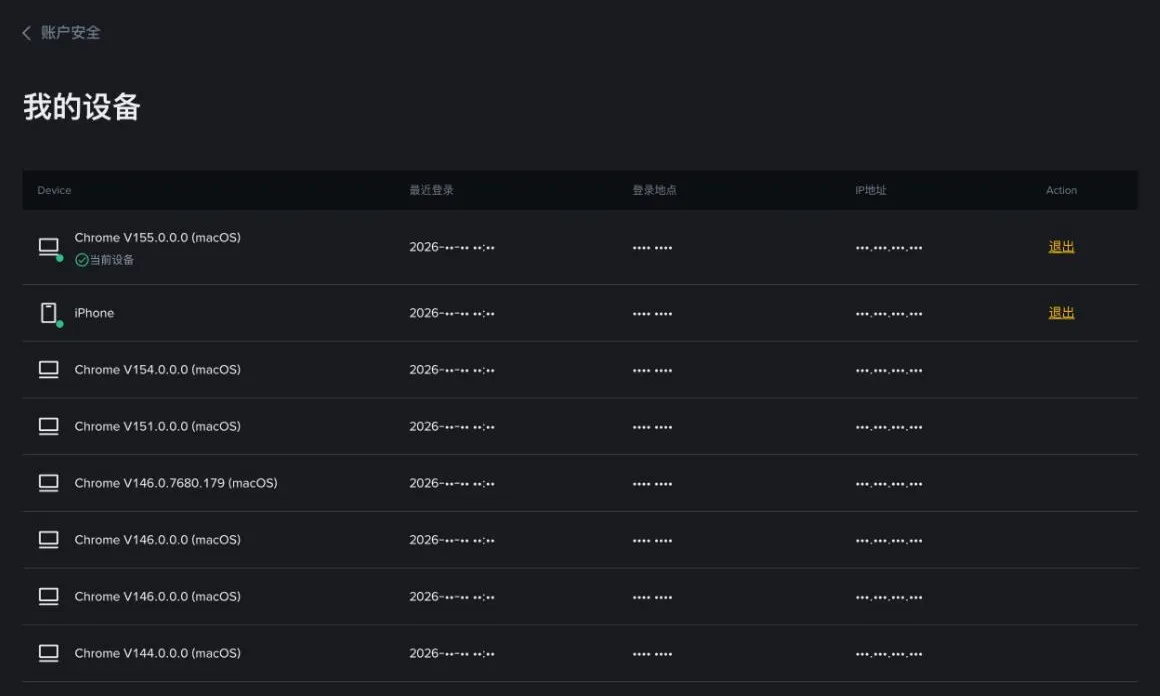The image size is (1160, 696).
Task: Click masked IP address of iPhone row
Action: [x=888, y=314]
